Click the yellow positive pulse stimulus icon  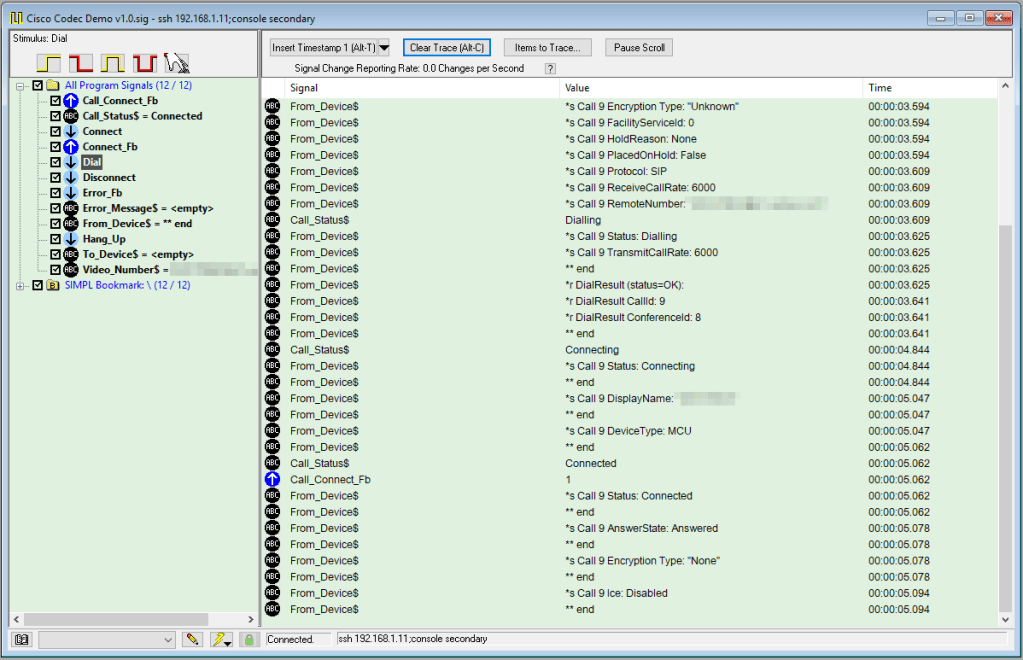(113, 62)
